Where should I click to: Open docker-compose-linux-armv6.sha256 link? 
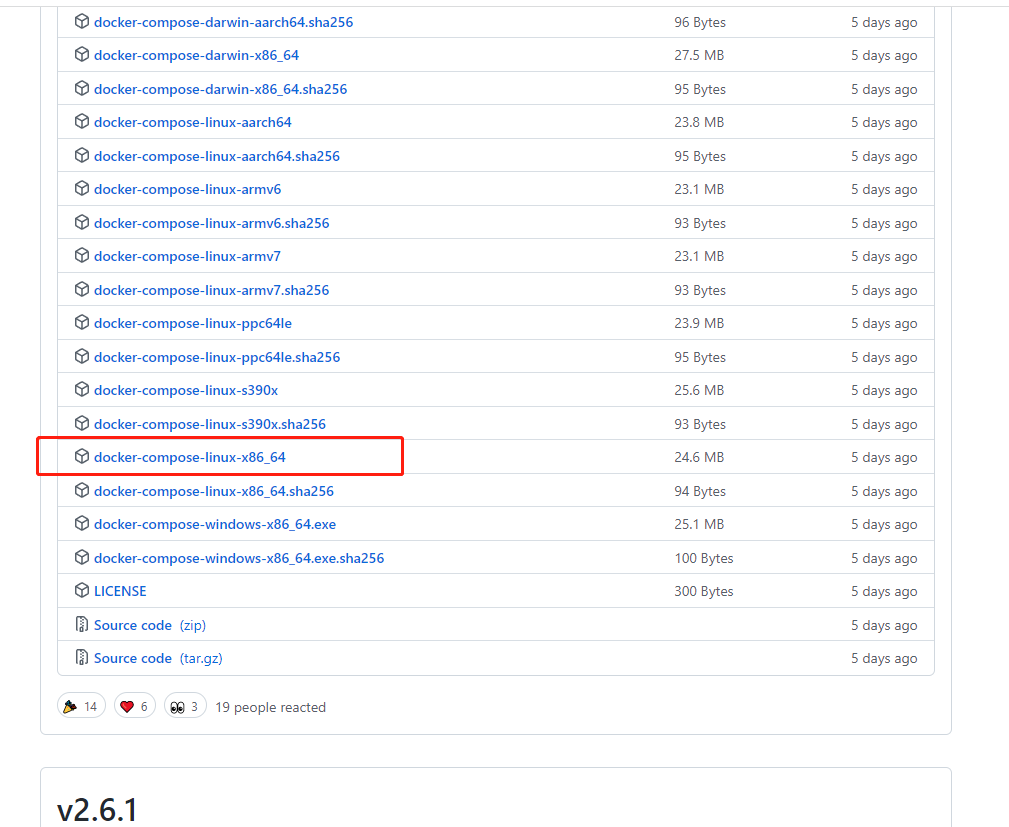[x=211, y=223]
